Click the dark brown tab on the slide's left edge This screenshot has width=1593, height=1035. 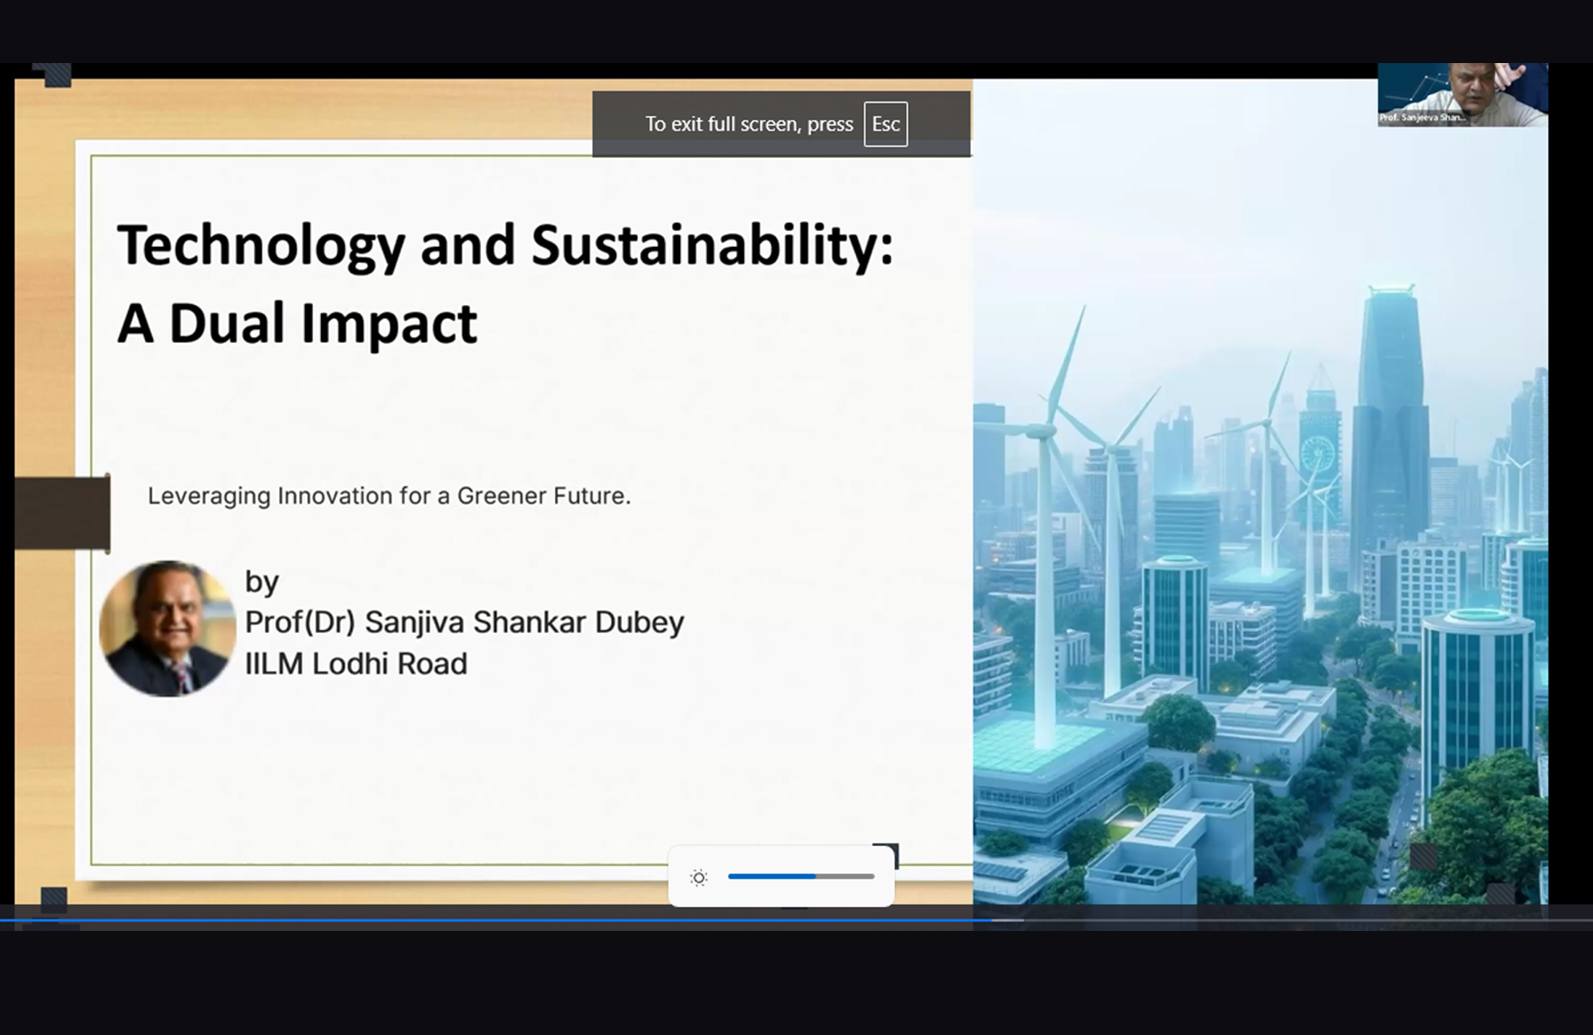point(62,513)
